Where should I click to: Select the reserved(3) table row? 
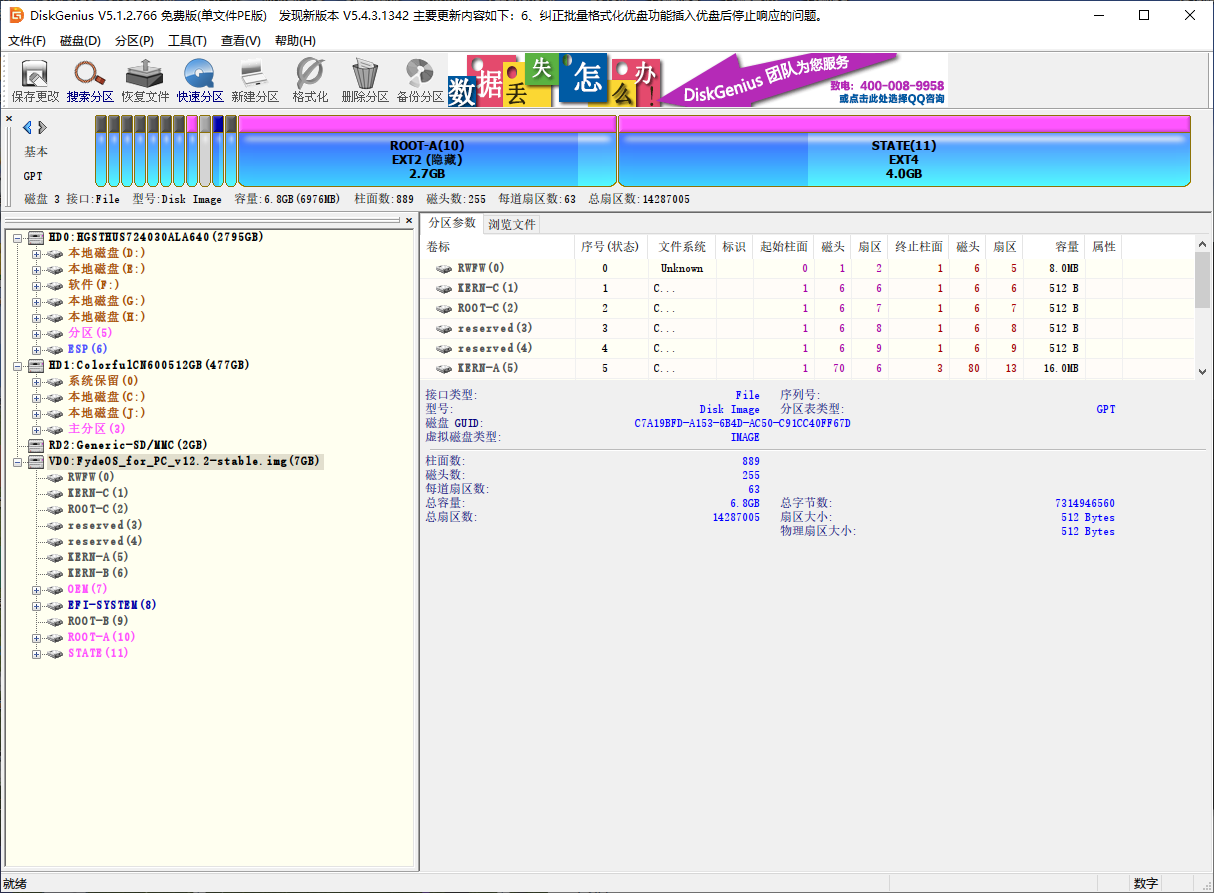pyautogui.click(x=810, y=328)
